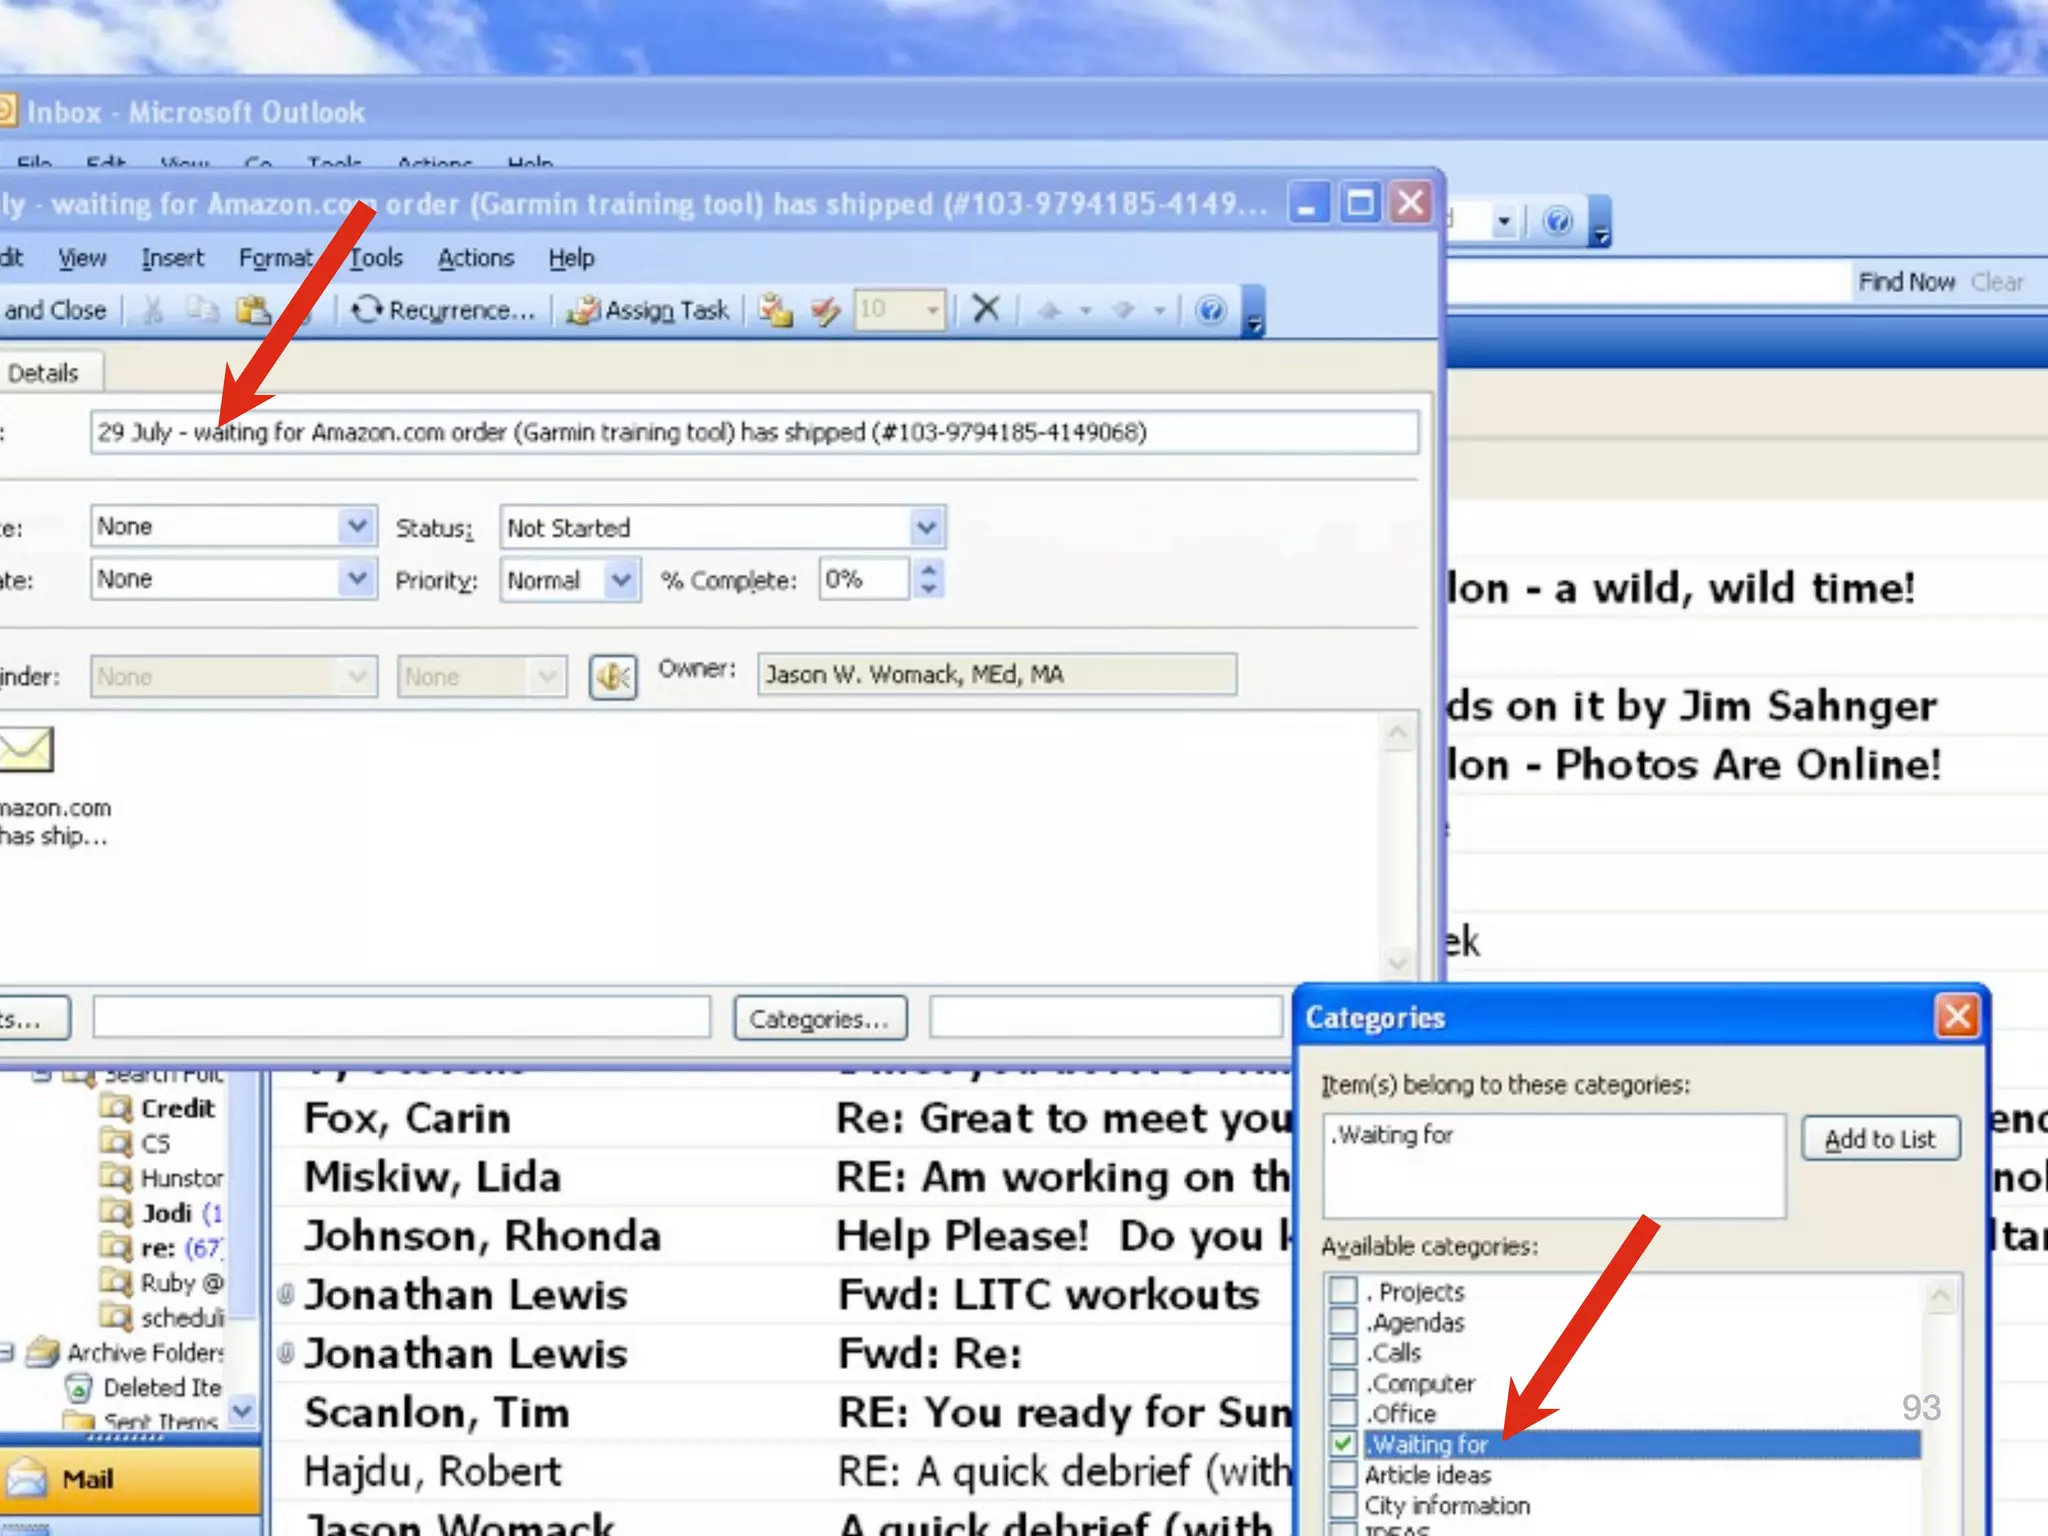Viewport: 2048px width, 1536px height.
Task: Click the Send Status Report toolbar icon
Action: pyautogui.click(x=775, y=310)
